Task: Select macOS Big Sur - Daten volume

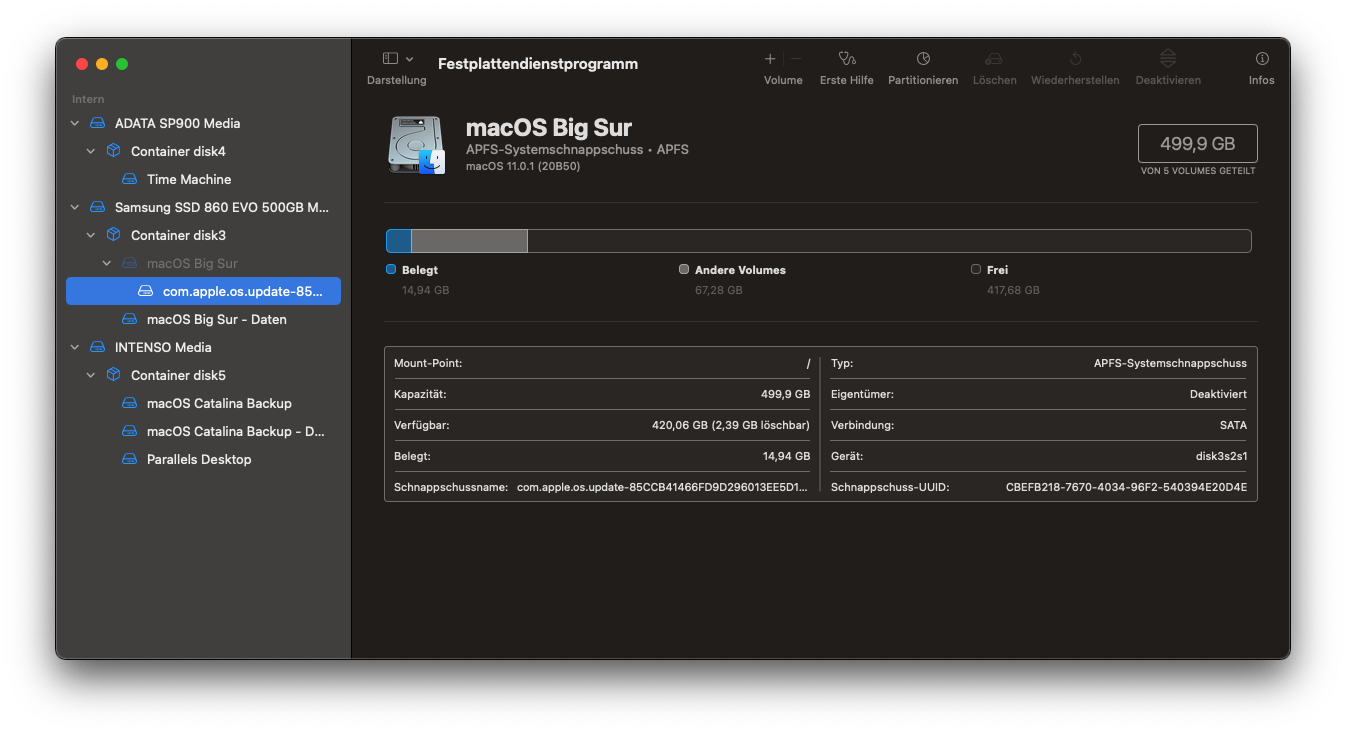Action: [x=216, y=320]
